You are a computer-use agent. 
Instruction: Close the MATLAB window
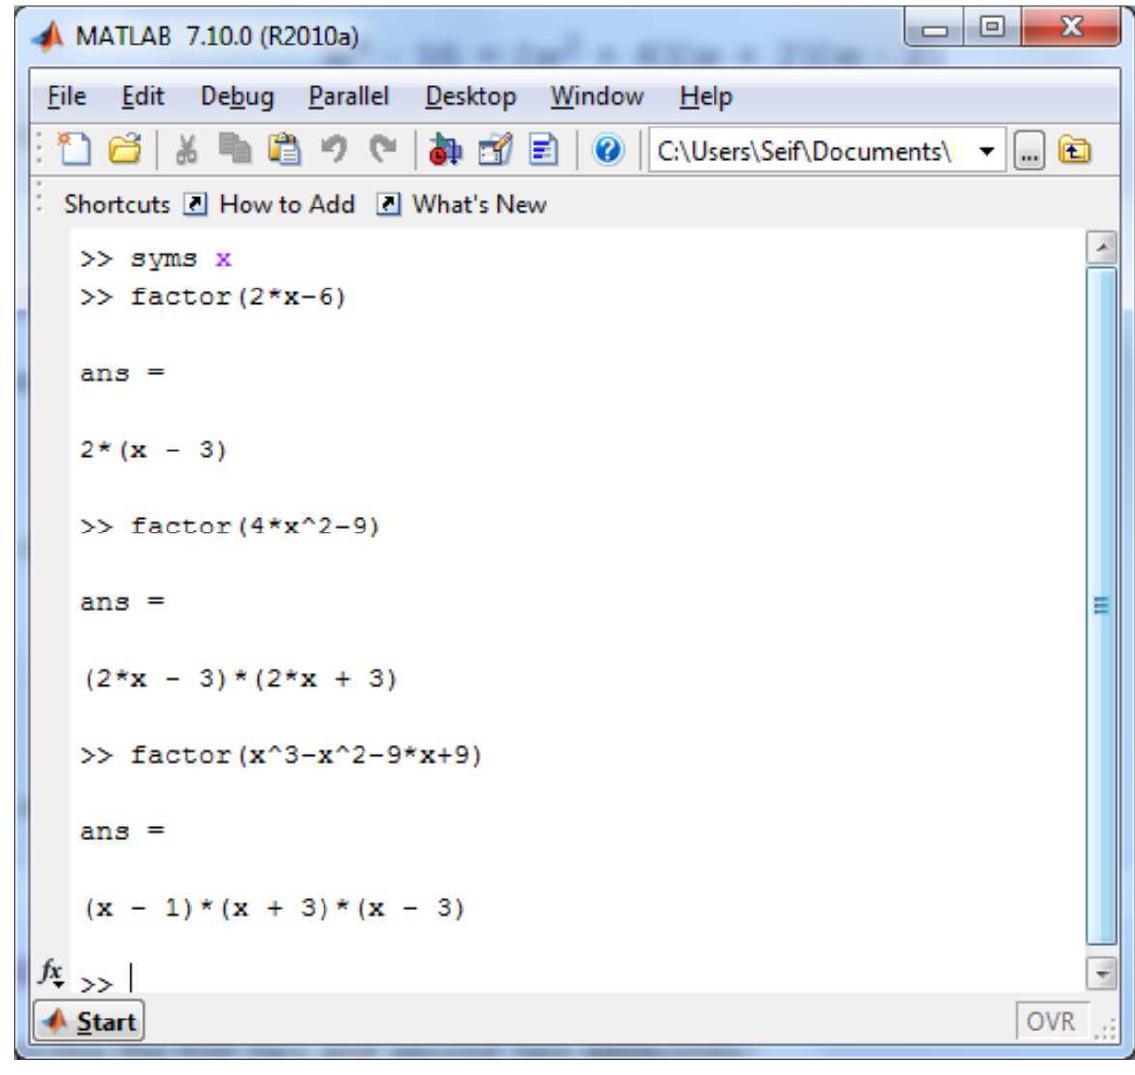coord(1071,28)
